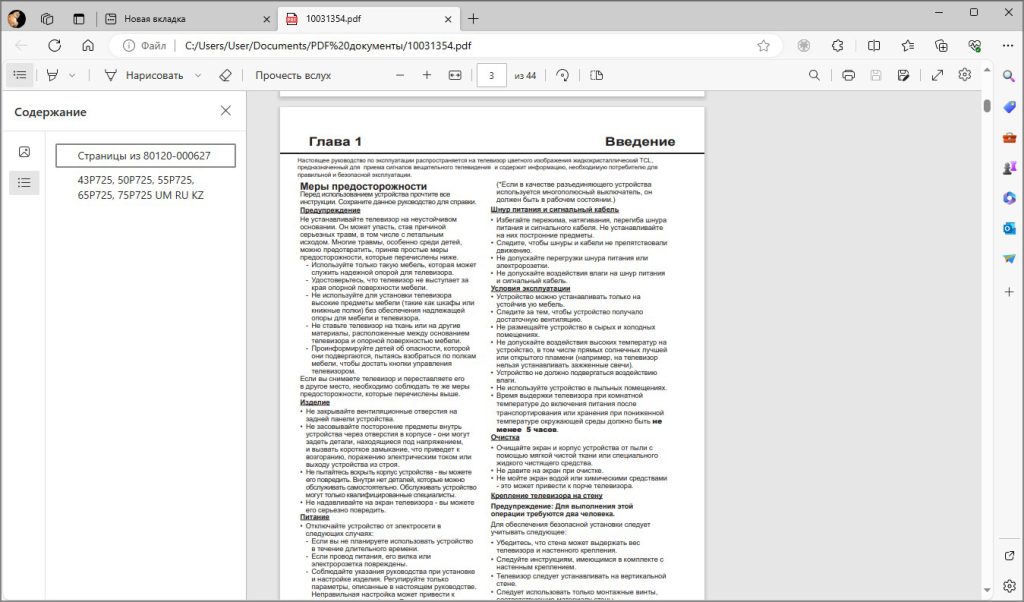
Task: Open the PDF search tool
Action: (814, 74)
